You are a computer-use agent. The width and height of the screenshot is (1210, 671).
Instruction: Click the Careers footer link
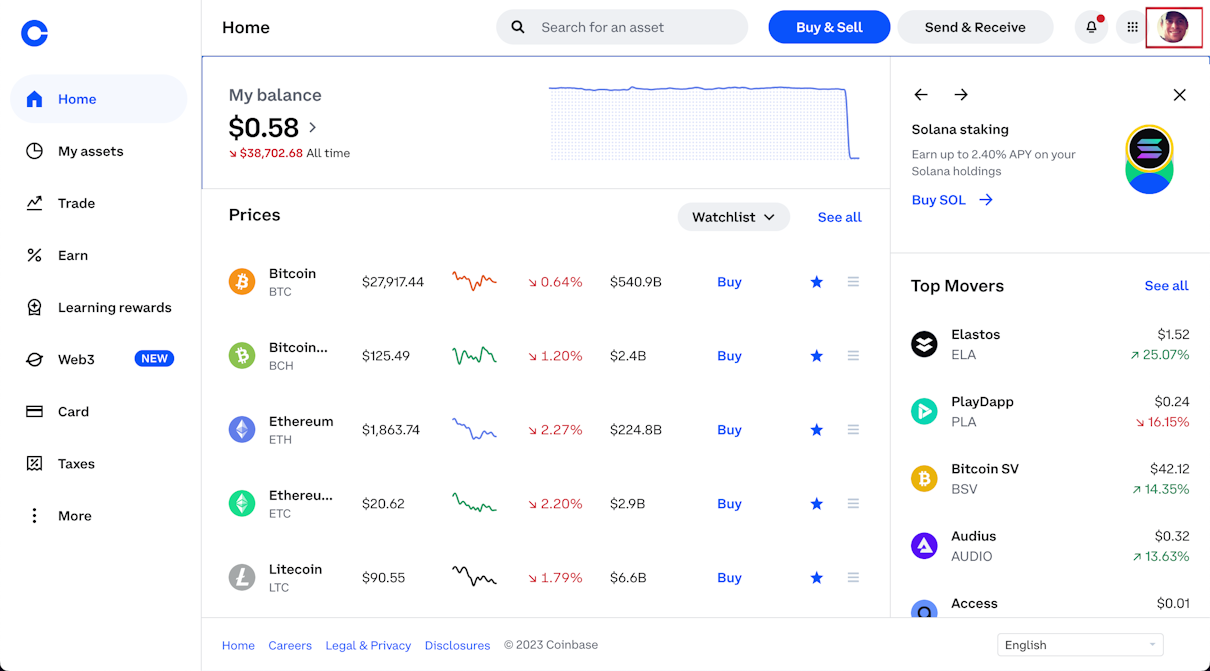(x=290, y=646)
